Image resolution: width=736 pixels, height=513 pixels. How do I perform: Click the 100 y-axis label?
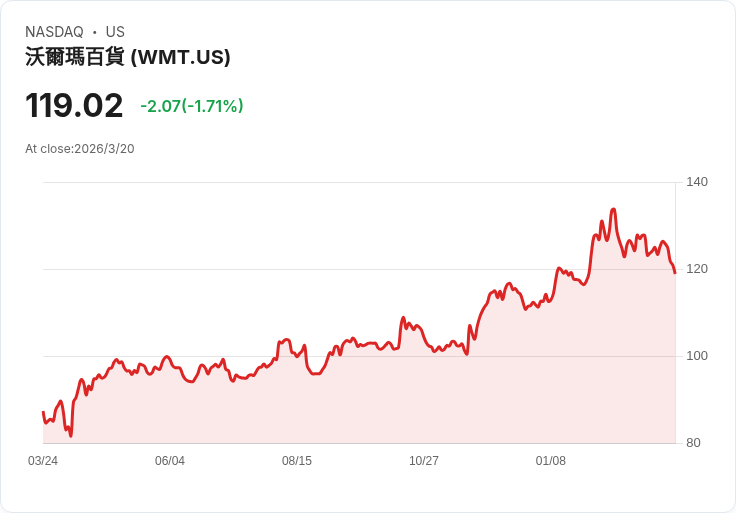[x=697, y=356]
